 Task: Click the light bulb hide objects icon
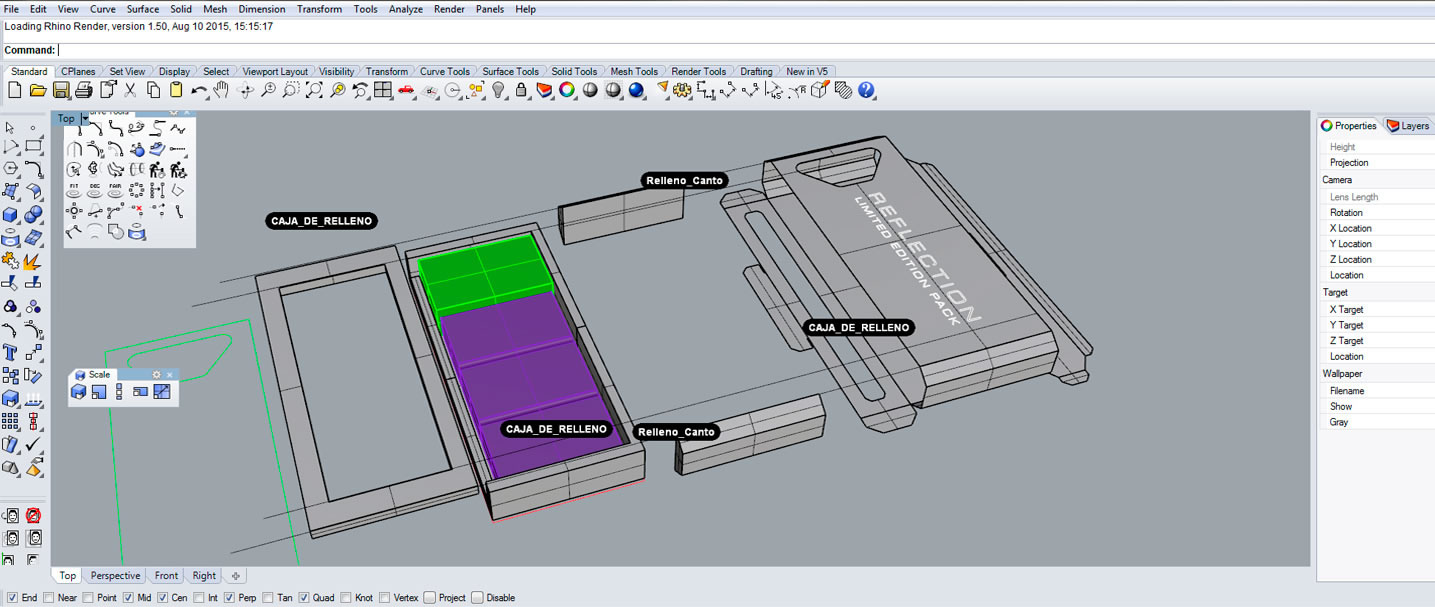coord(498,90)
